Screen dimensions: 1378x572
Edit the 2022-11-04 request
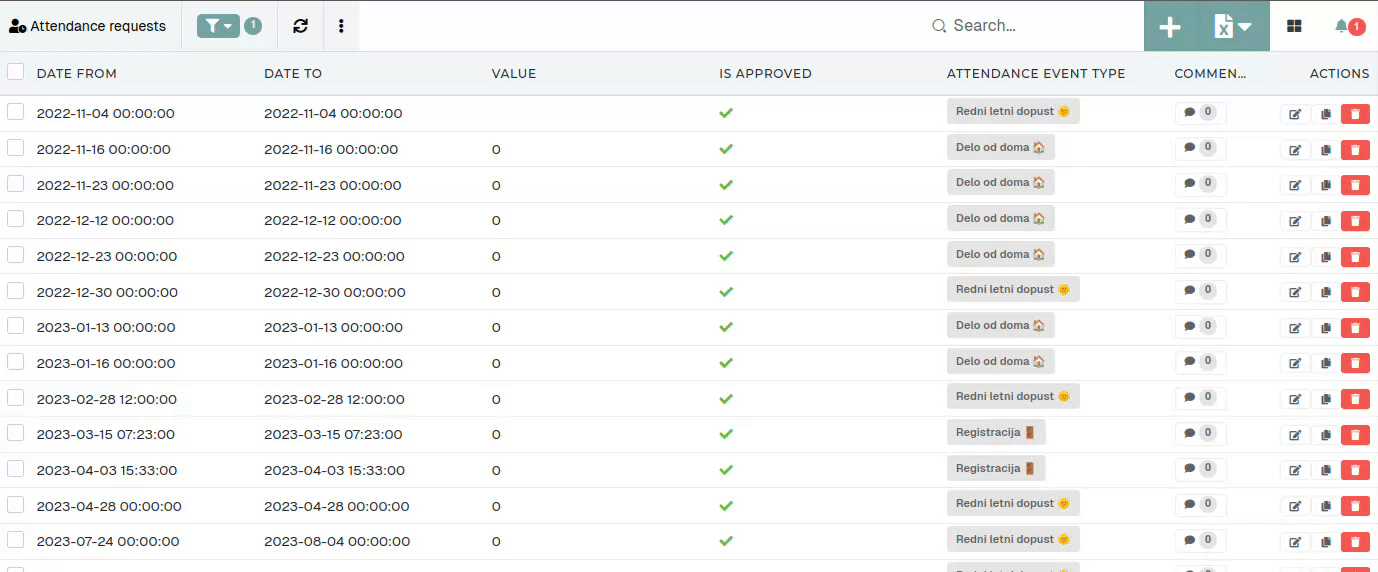coord(1295,114)
